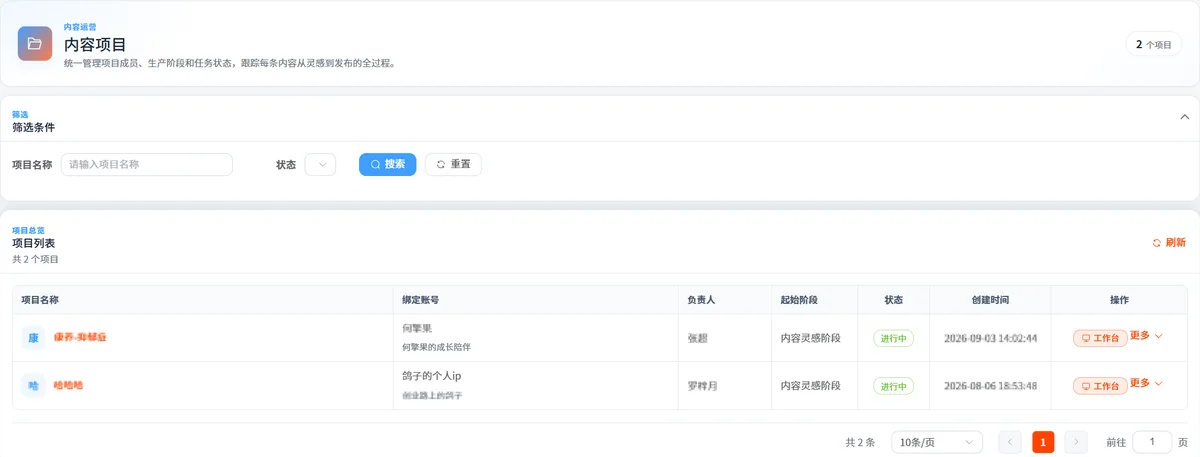Click the 搜索 search button
Image resolution: width=1200 pixels, height=457 pixels.
(387, 164)
